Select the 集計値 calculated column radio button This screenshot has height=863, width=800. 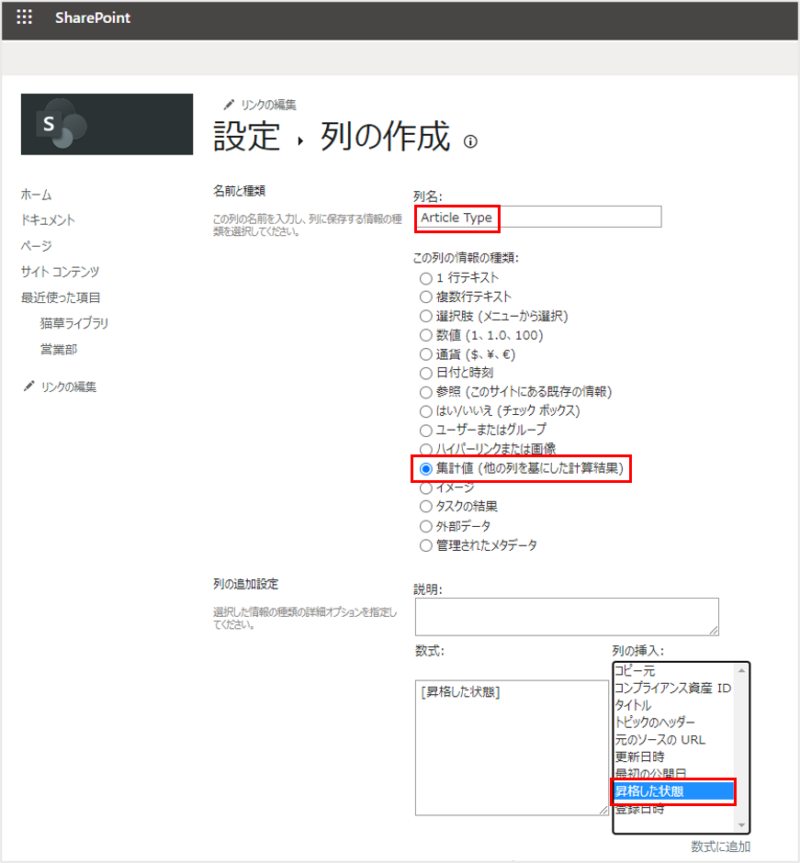pos(426,468)
